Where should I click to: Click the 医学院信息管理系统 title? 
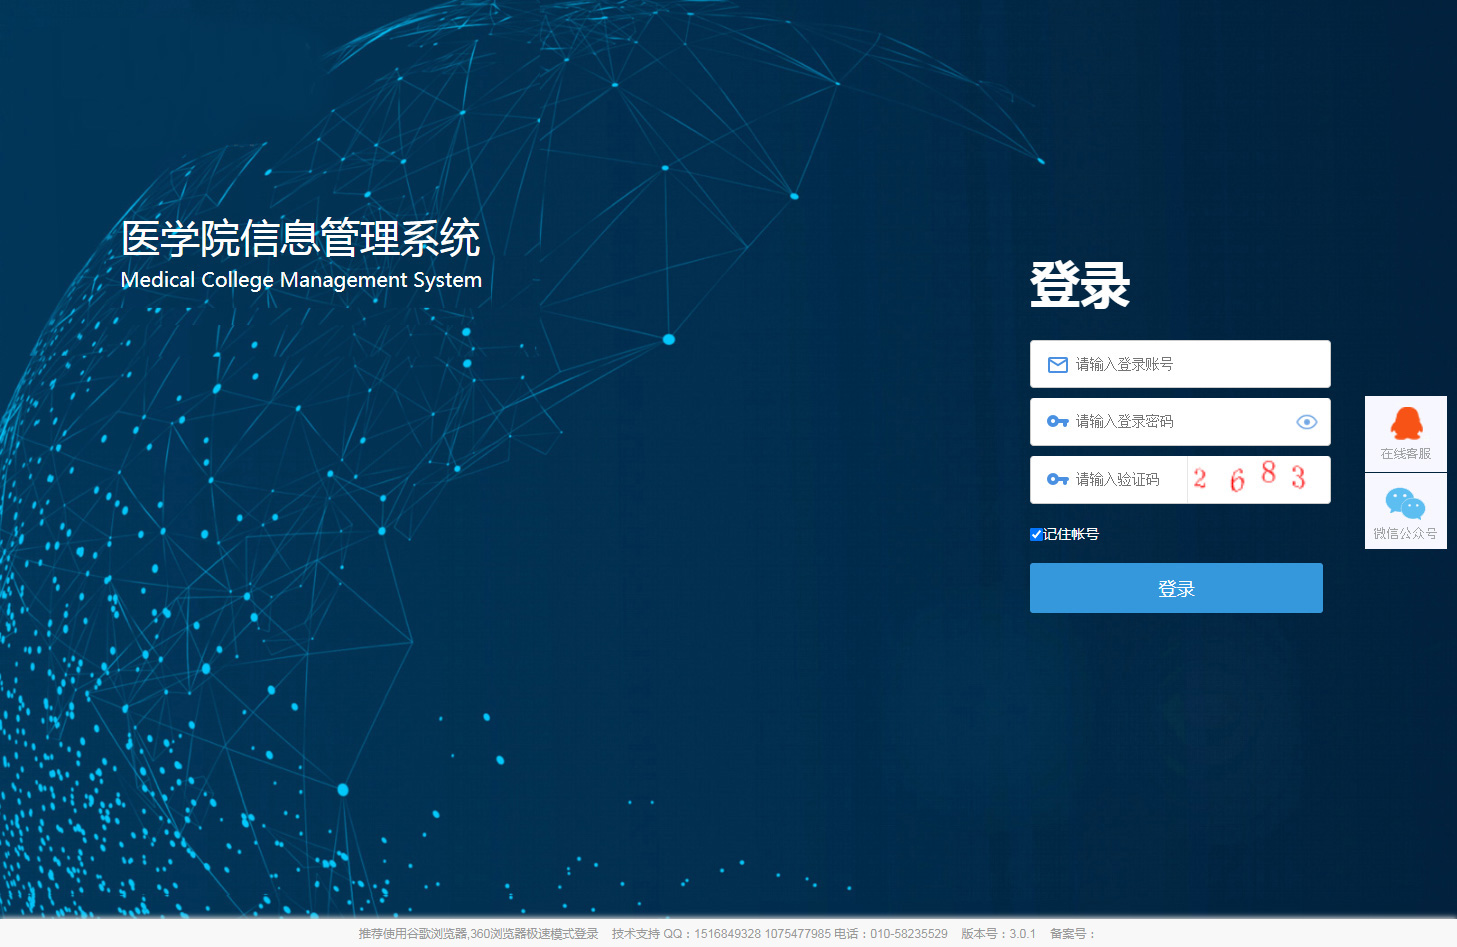point(300,239)
